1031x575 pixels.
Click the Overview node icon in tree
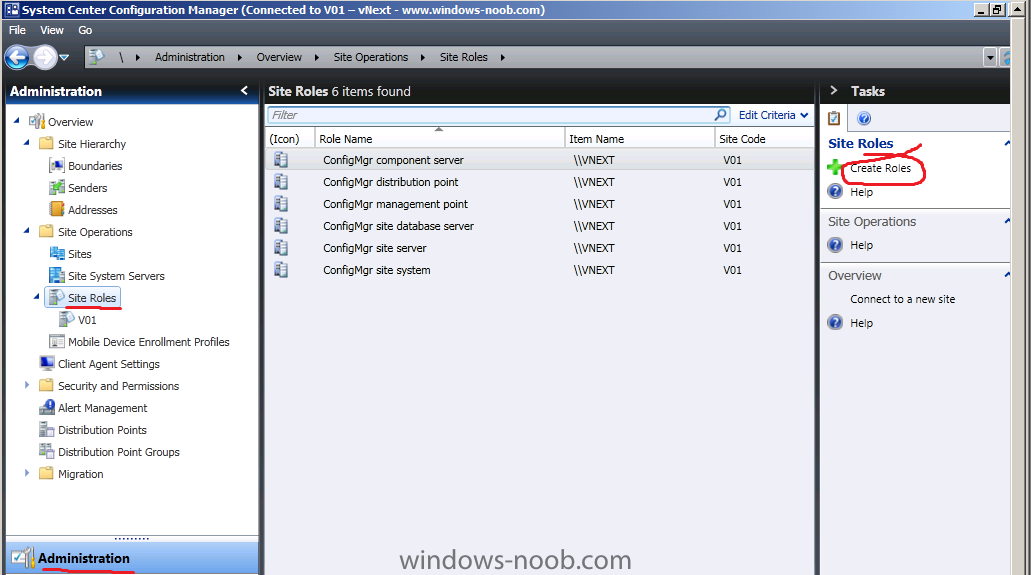(x=37, y=122)
